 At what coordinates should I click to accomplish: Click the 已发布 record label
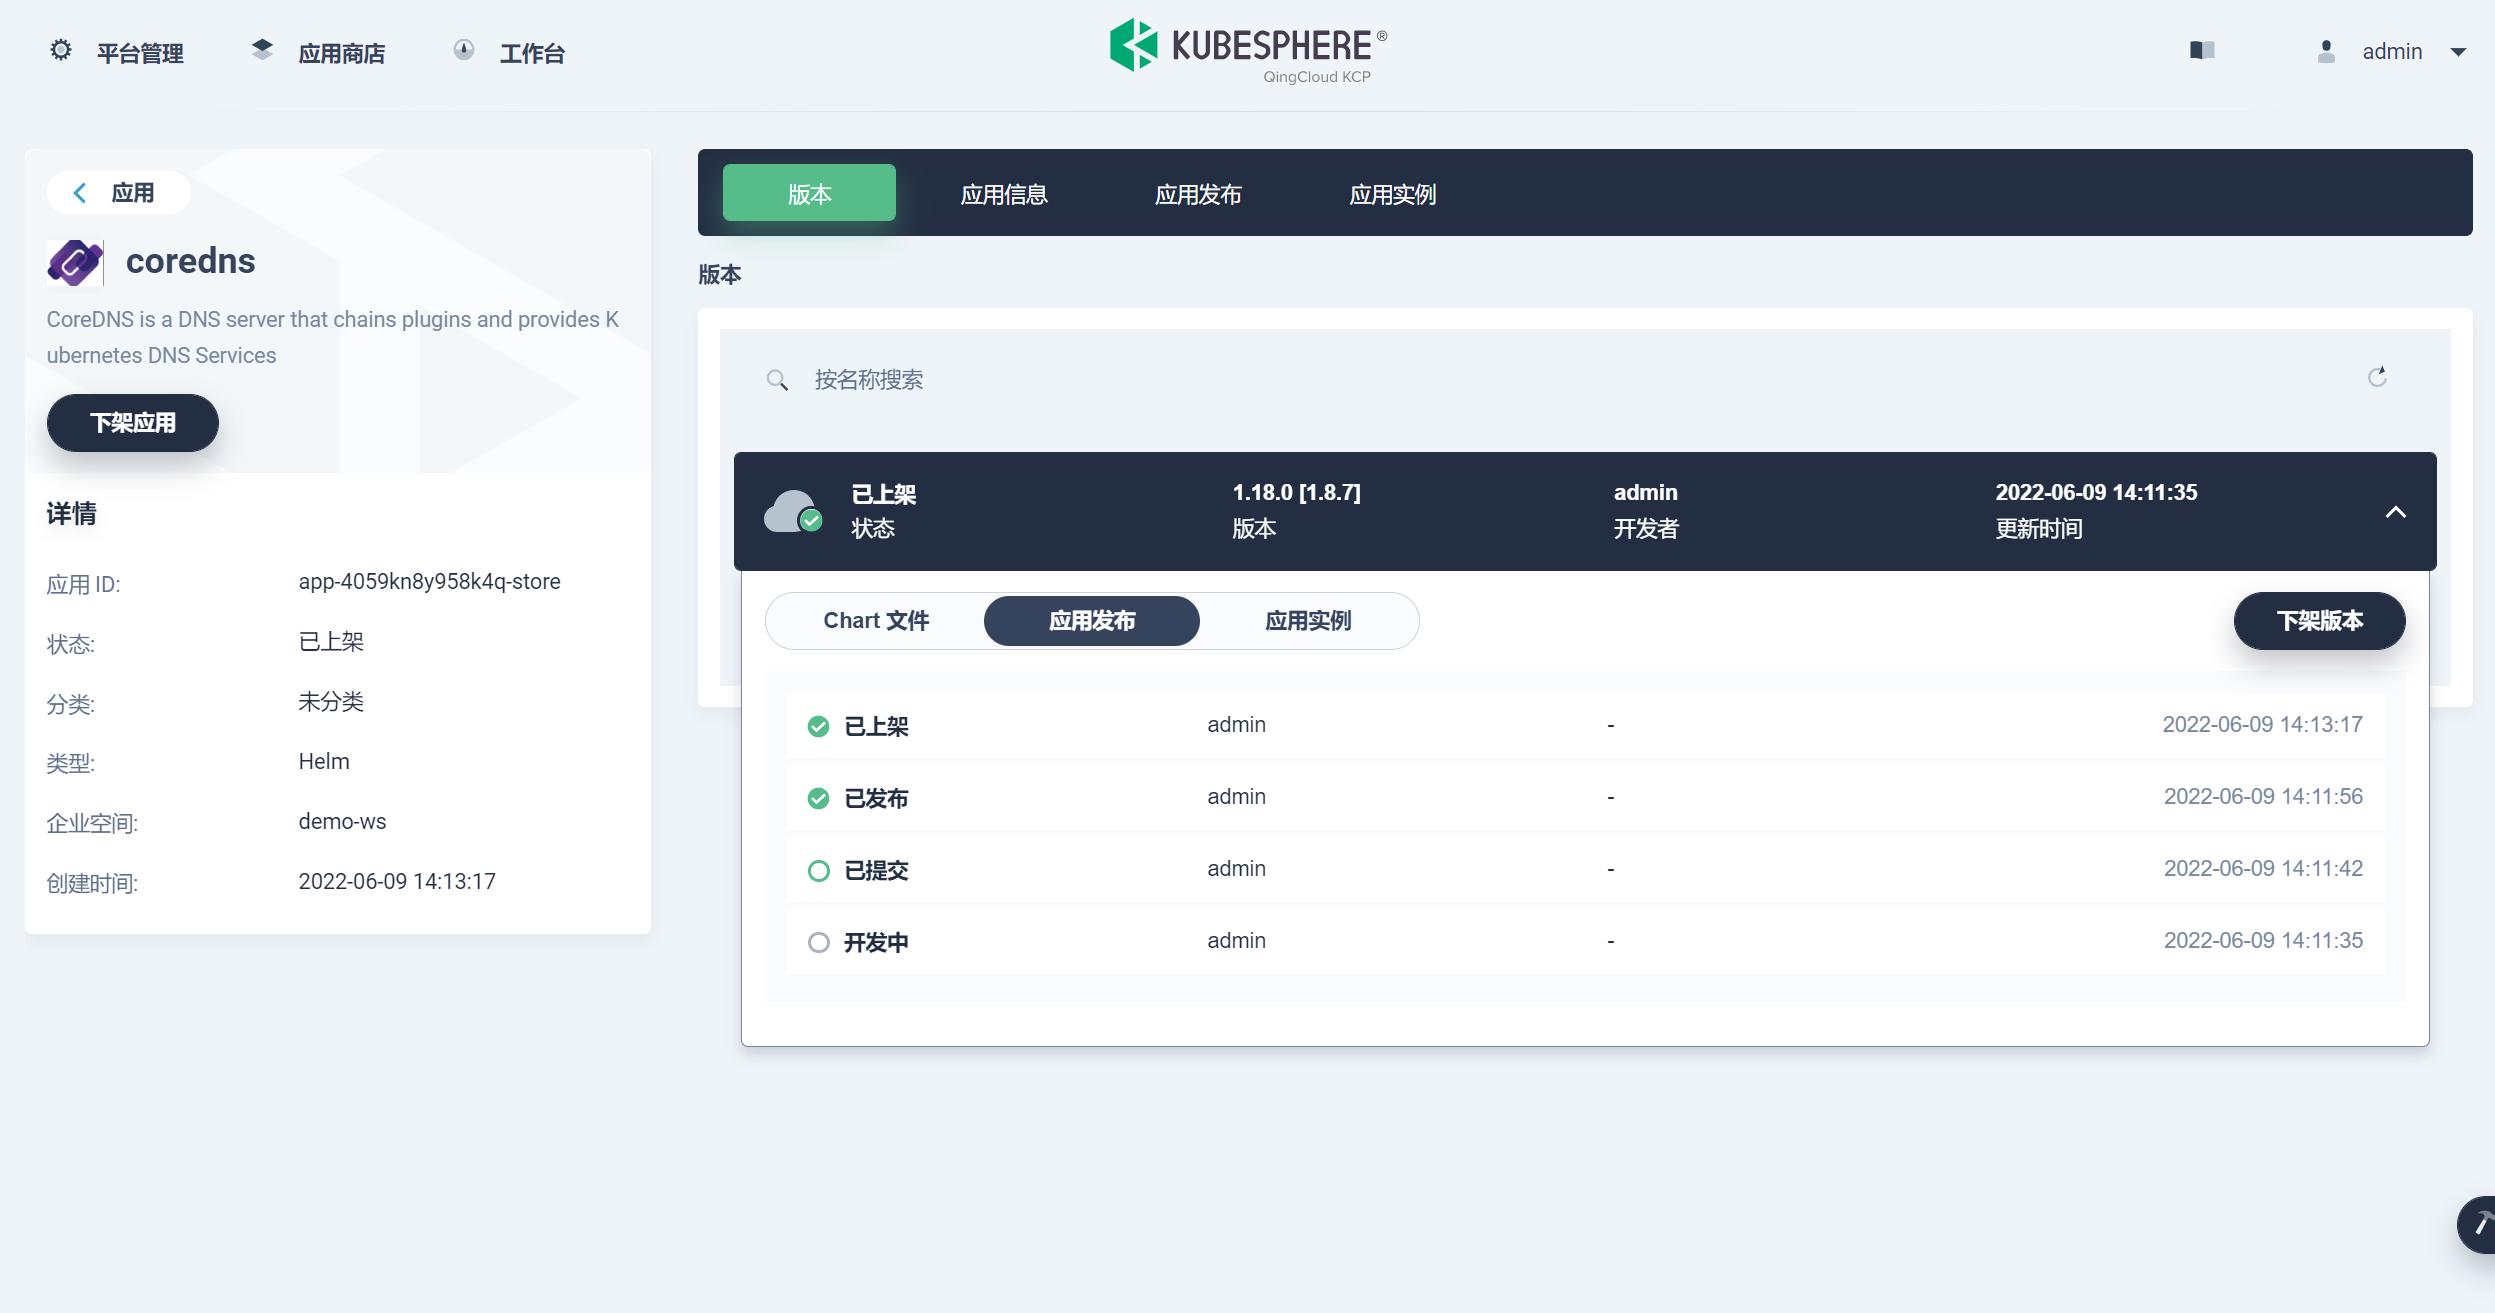click(x=876, y=798)
